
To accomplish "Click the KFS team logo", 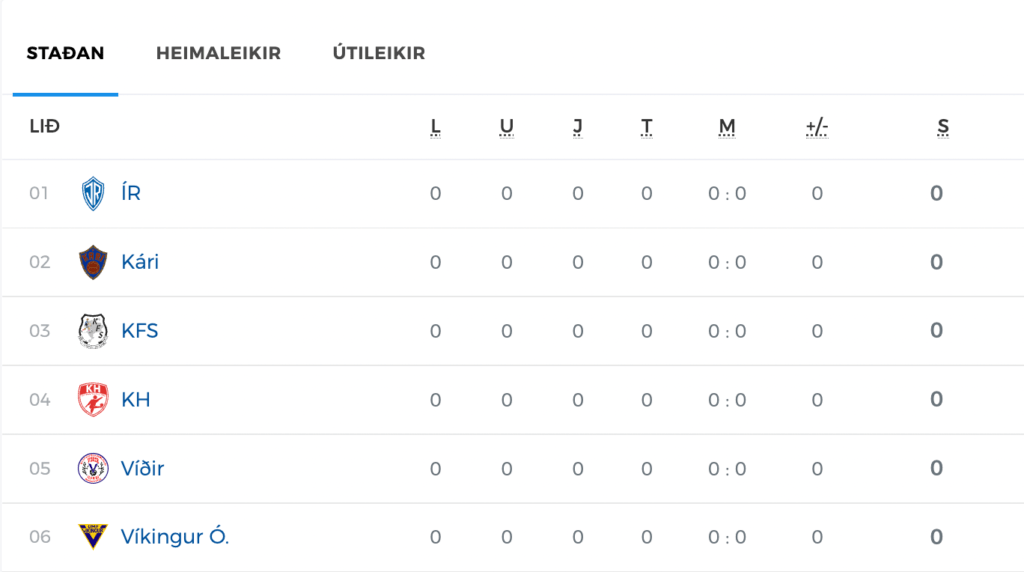I will pos(93,331).
